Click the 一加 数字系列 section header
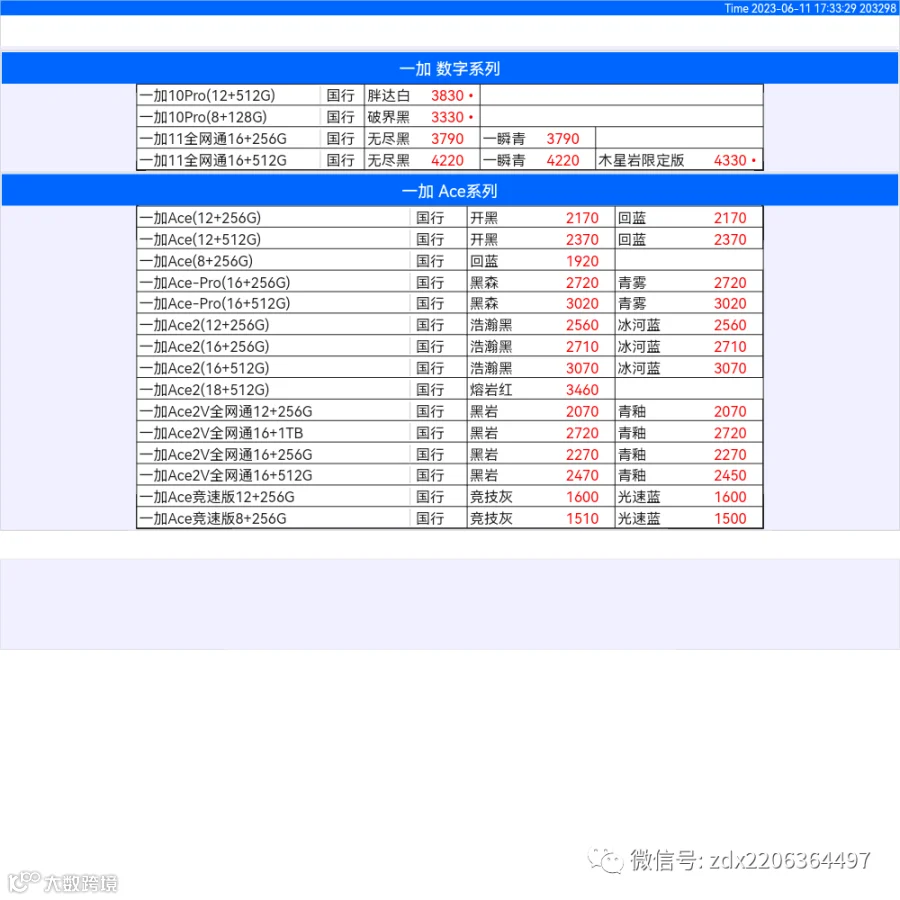Image resolution: width=900 pixels, height=900 pixels. tap(449, 68)
